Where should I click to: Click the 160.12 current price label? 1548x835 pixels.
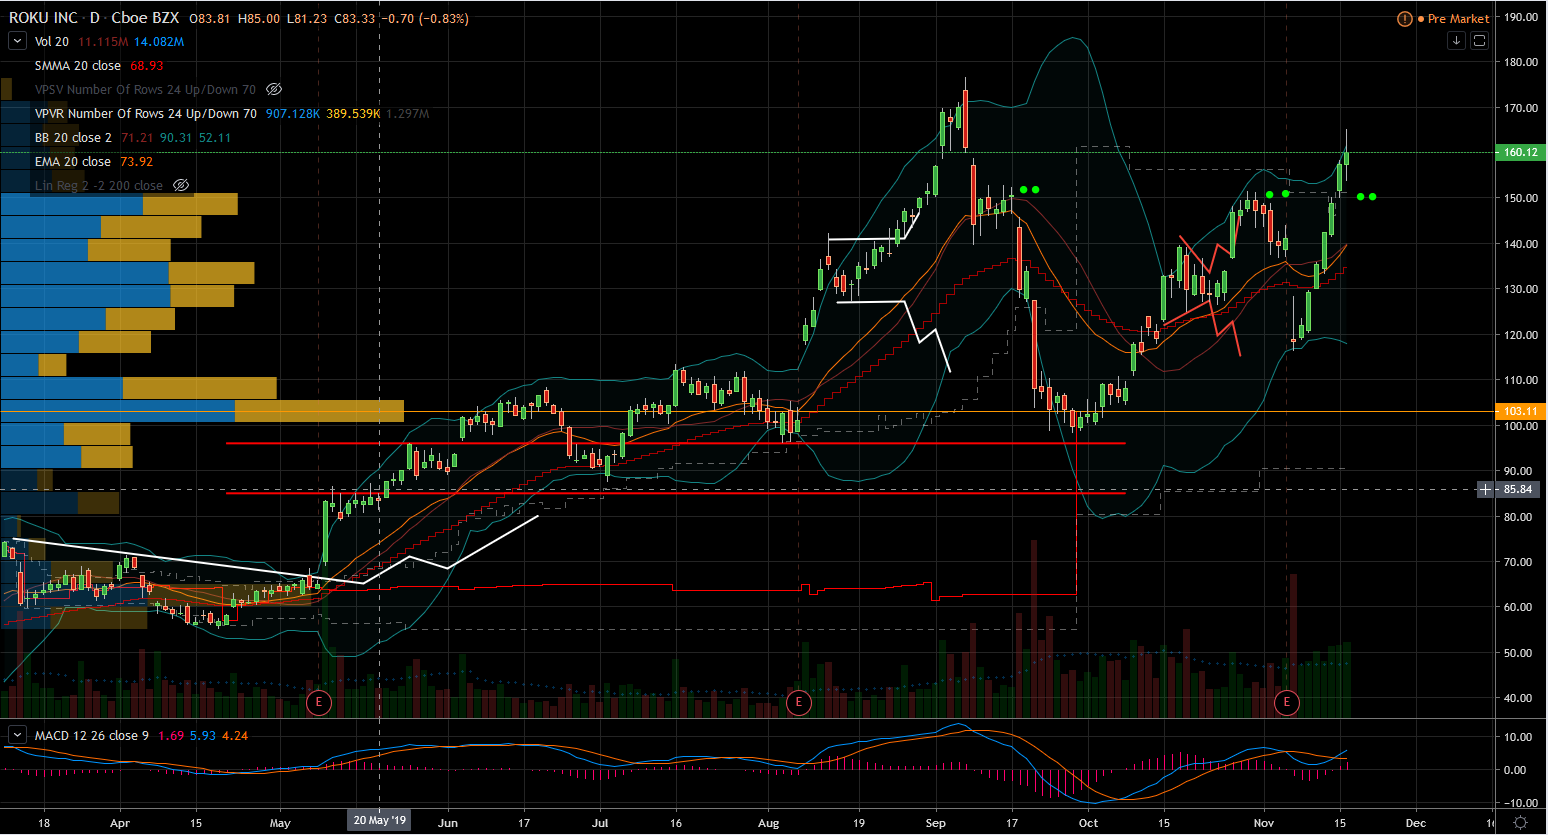[1520, 152]
